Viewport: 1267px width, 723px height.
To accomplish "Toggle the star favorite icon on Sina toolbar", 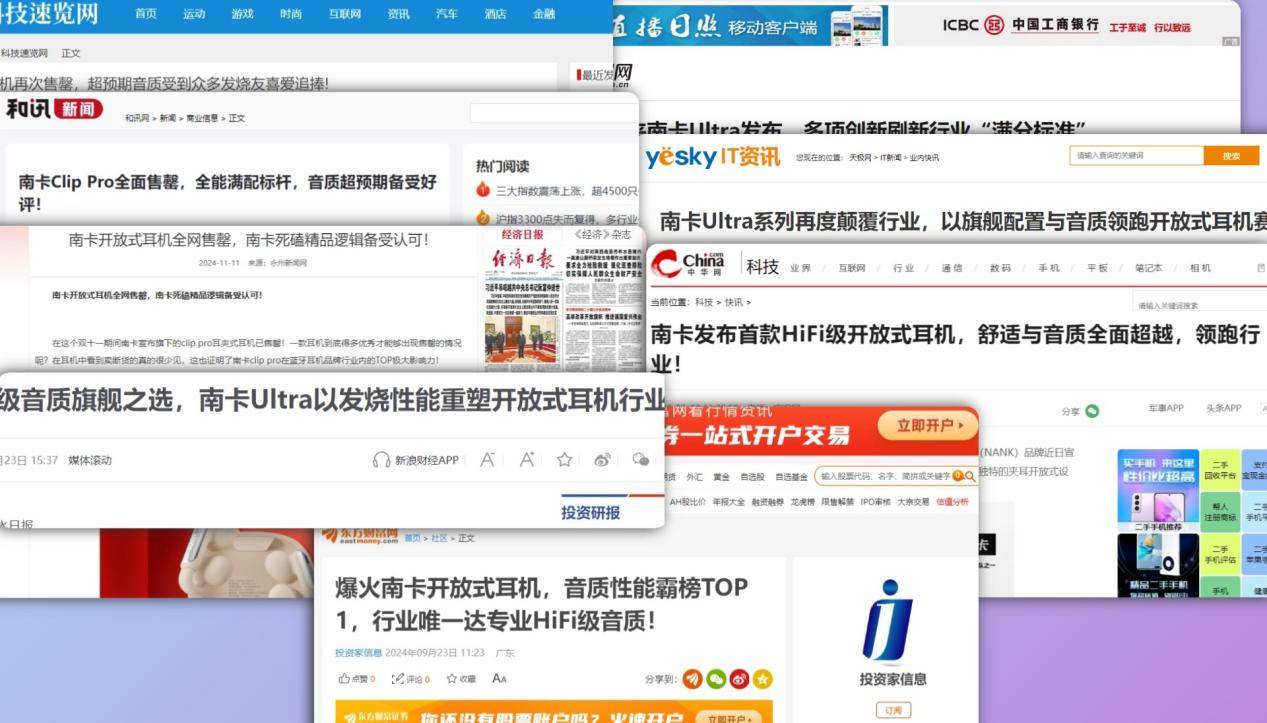I will point(564,460).
